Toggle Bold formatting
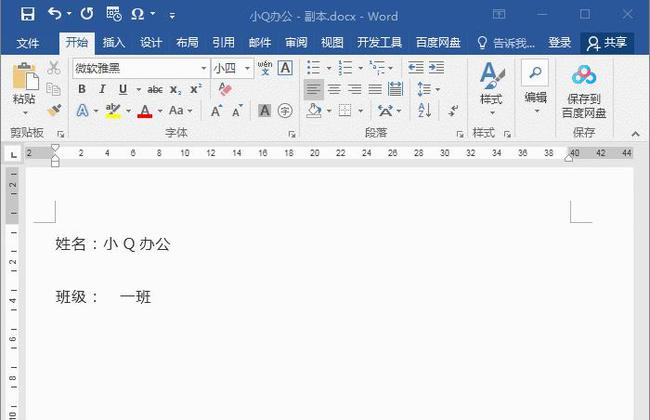 point(82,89)
